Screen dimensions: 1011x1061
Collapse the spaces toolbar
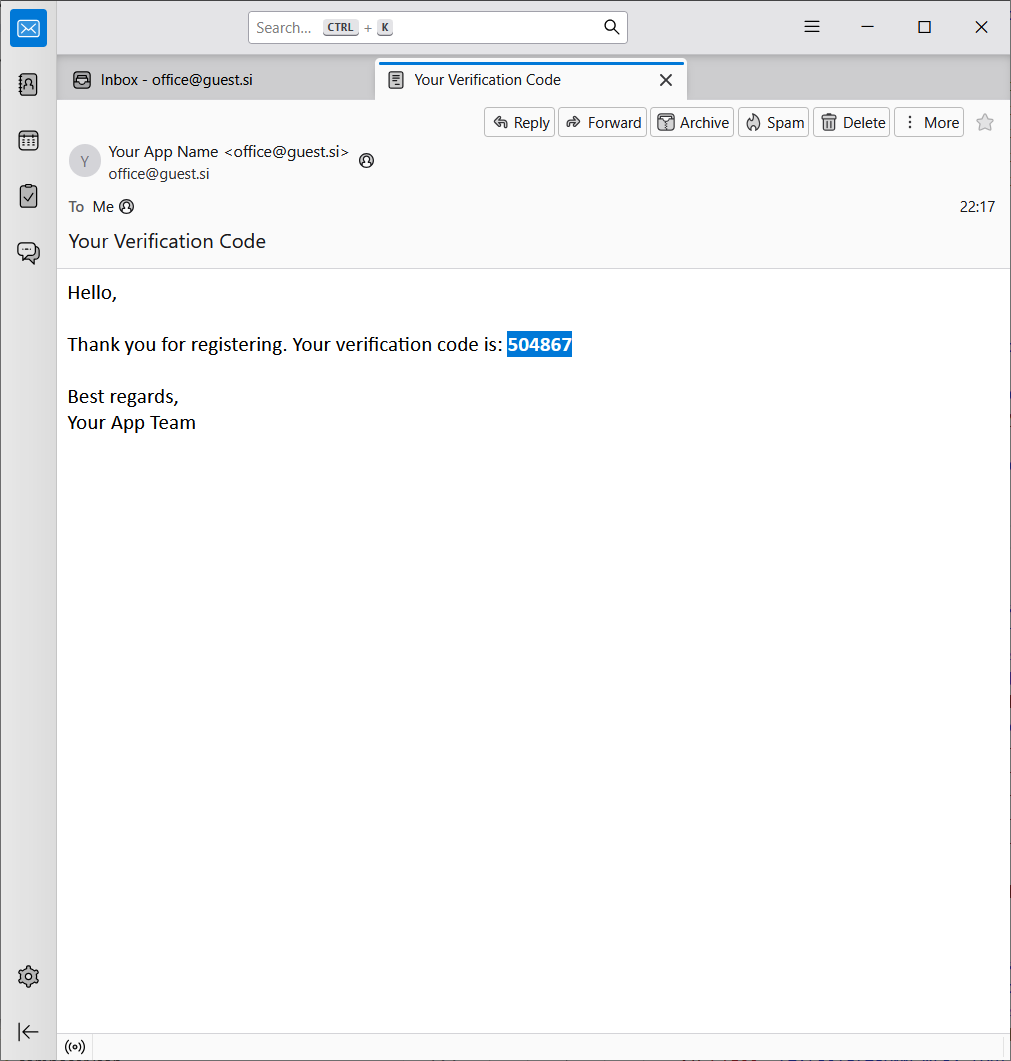[28, 1031]
